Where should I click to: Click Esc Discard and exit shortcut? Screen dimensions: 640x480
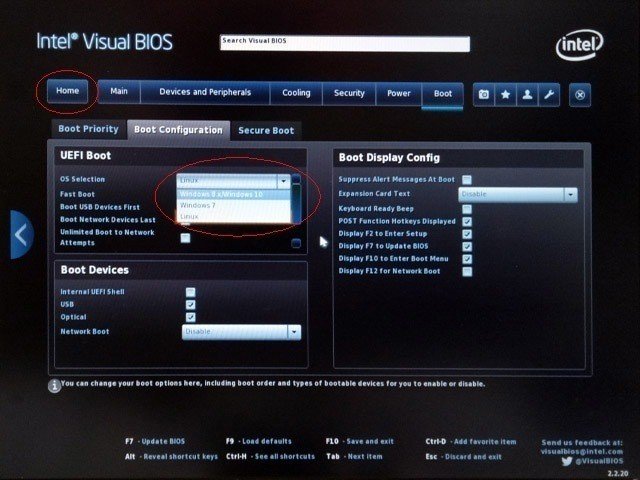pyautogui.click(x=464, y=457)
